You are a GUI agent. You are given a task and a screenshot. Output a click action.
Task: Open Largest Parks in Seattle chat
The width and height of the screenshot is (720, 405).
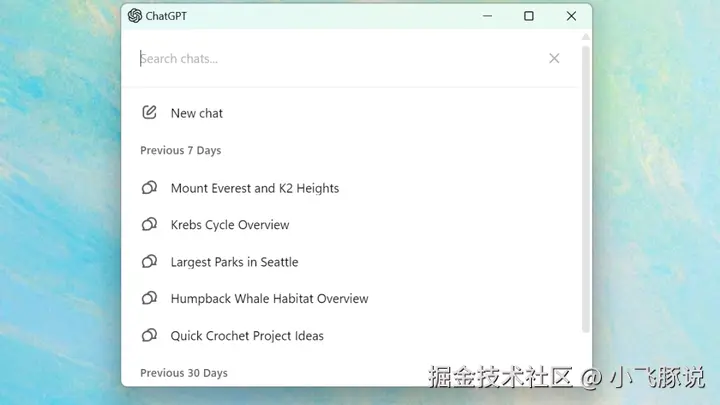coord(235,262)
